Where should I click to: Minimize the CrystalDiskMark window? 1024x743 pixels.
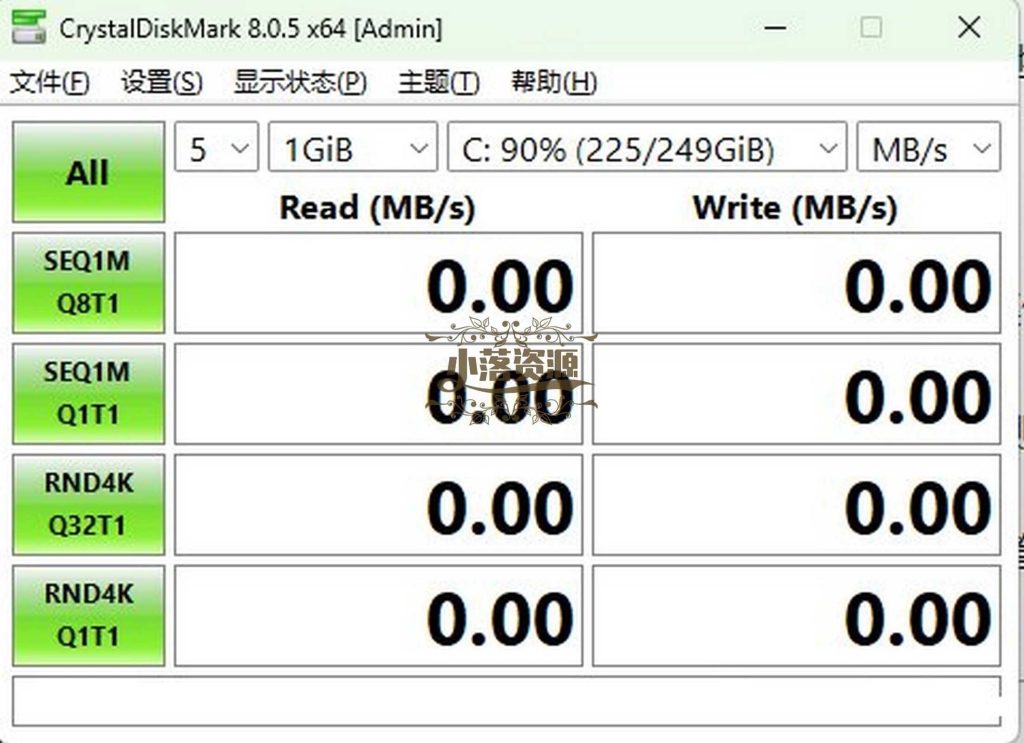[775, 27]
